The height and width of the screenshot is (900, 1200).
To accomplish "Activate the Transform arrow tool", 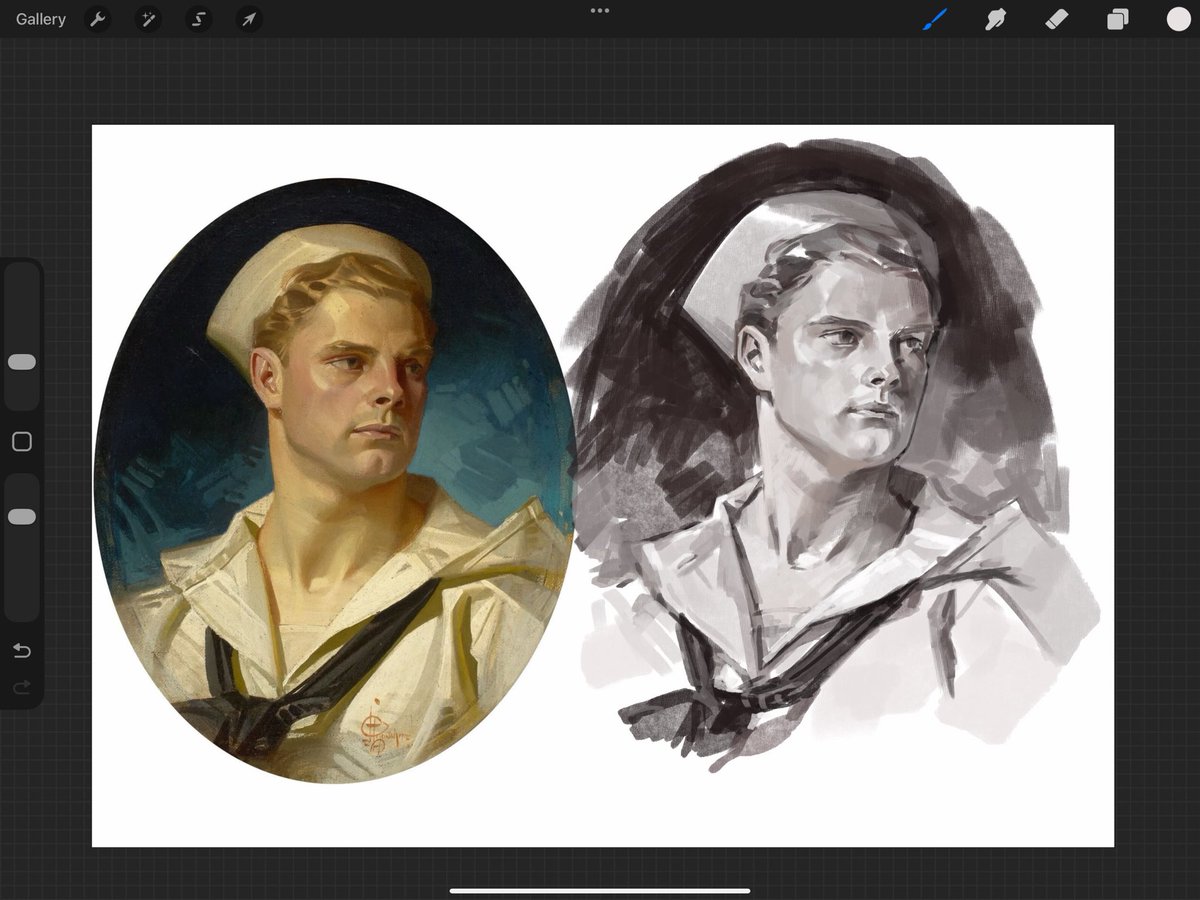I will [248, 19].
